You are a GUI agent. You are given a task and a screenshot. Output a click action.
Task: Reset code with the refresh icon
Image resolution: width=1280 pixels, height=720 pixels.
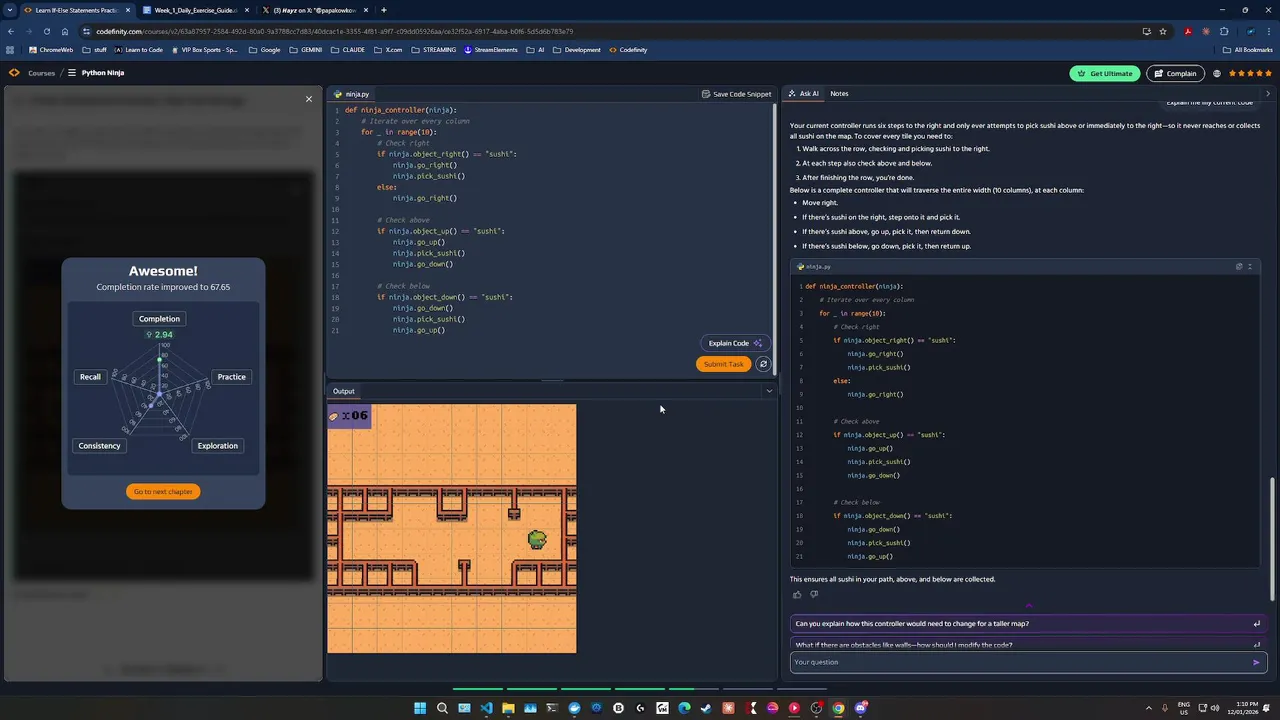pyautogui.click(x=763, y=364)
